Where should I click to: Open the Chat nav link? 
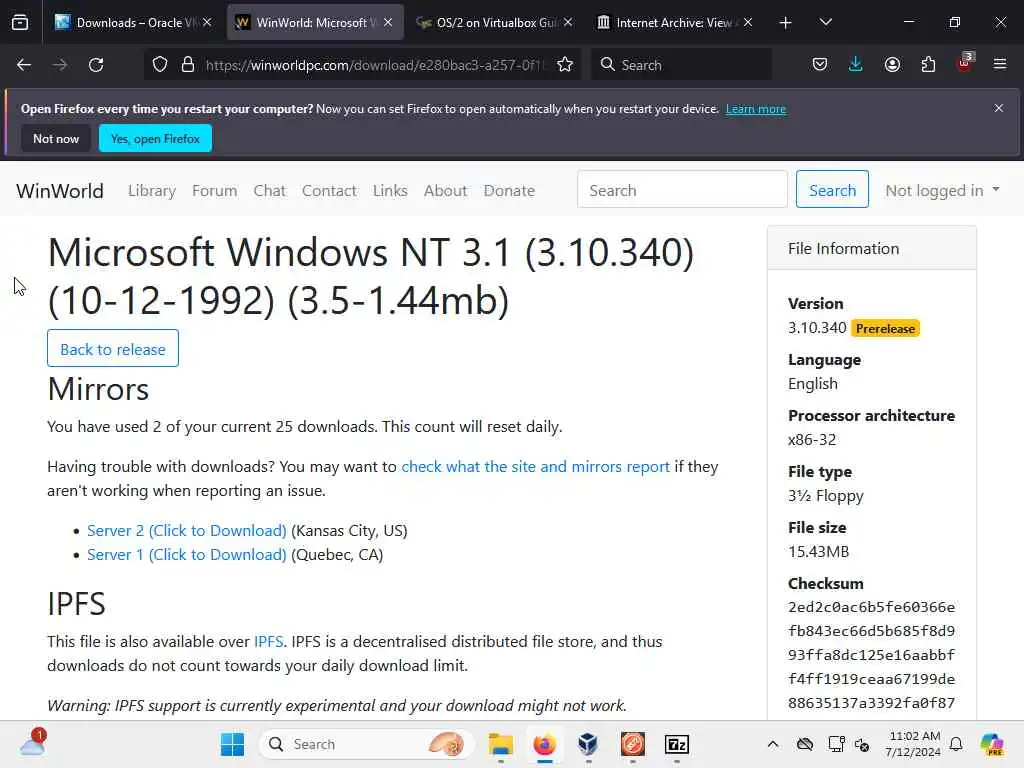click(270, 191)
